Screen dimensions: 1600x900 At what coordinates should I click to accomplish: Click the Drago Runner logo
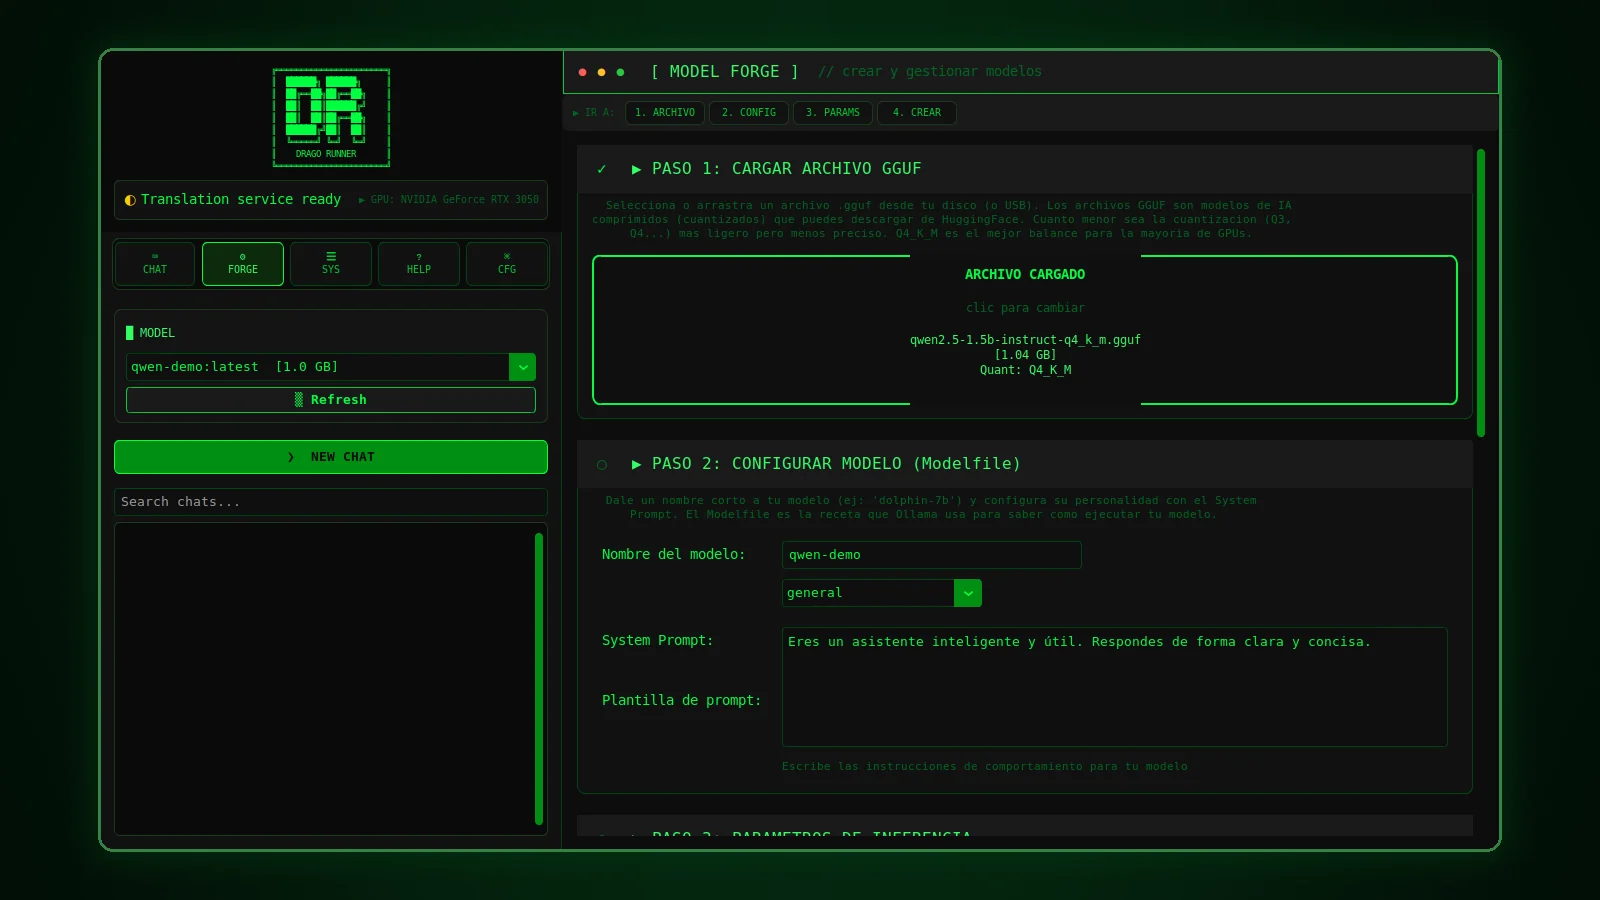[331, 117]
